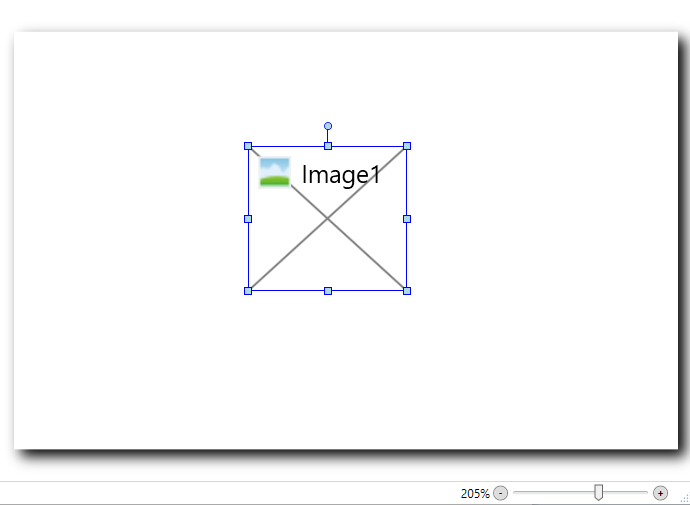Click the bottom-right resize handle of Image1
The height and width of the screenshot is (505, 690).
[x=407, y=291]
